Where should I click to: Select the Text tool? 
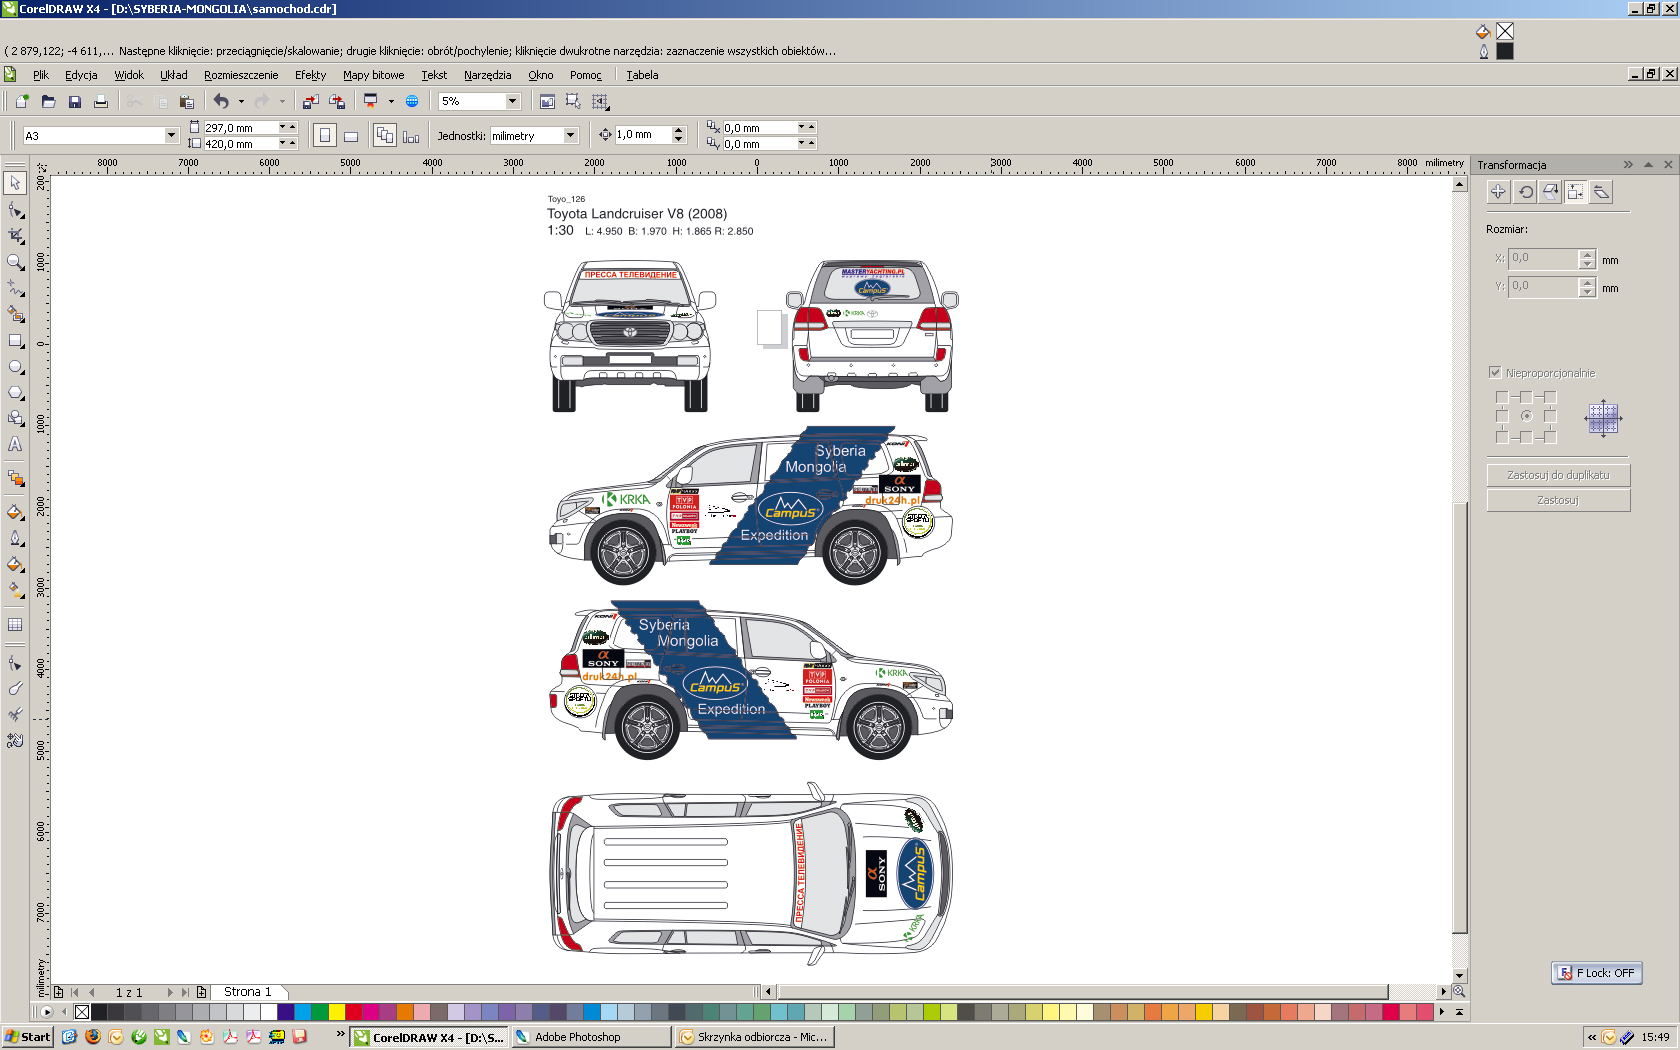tap(15, 445)
